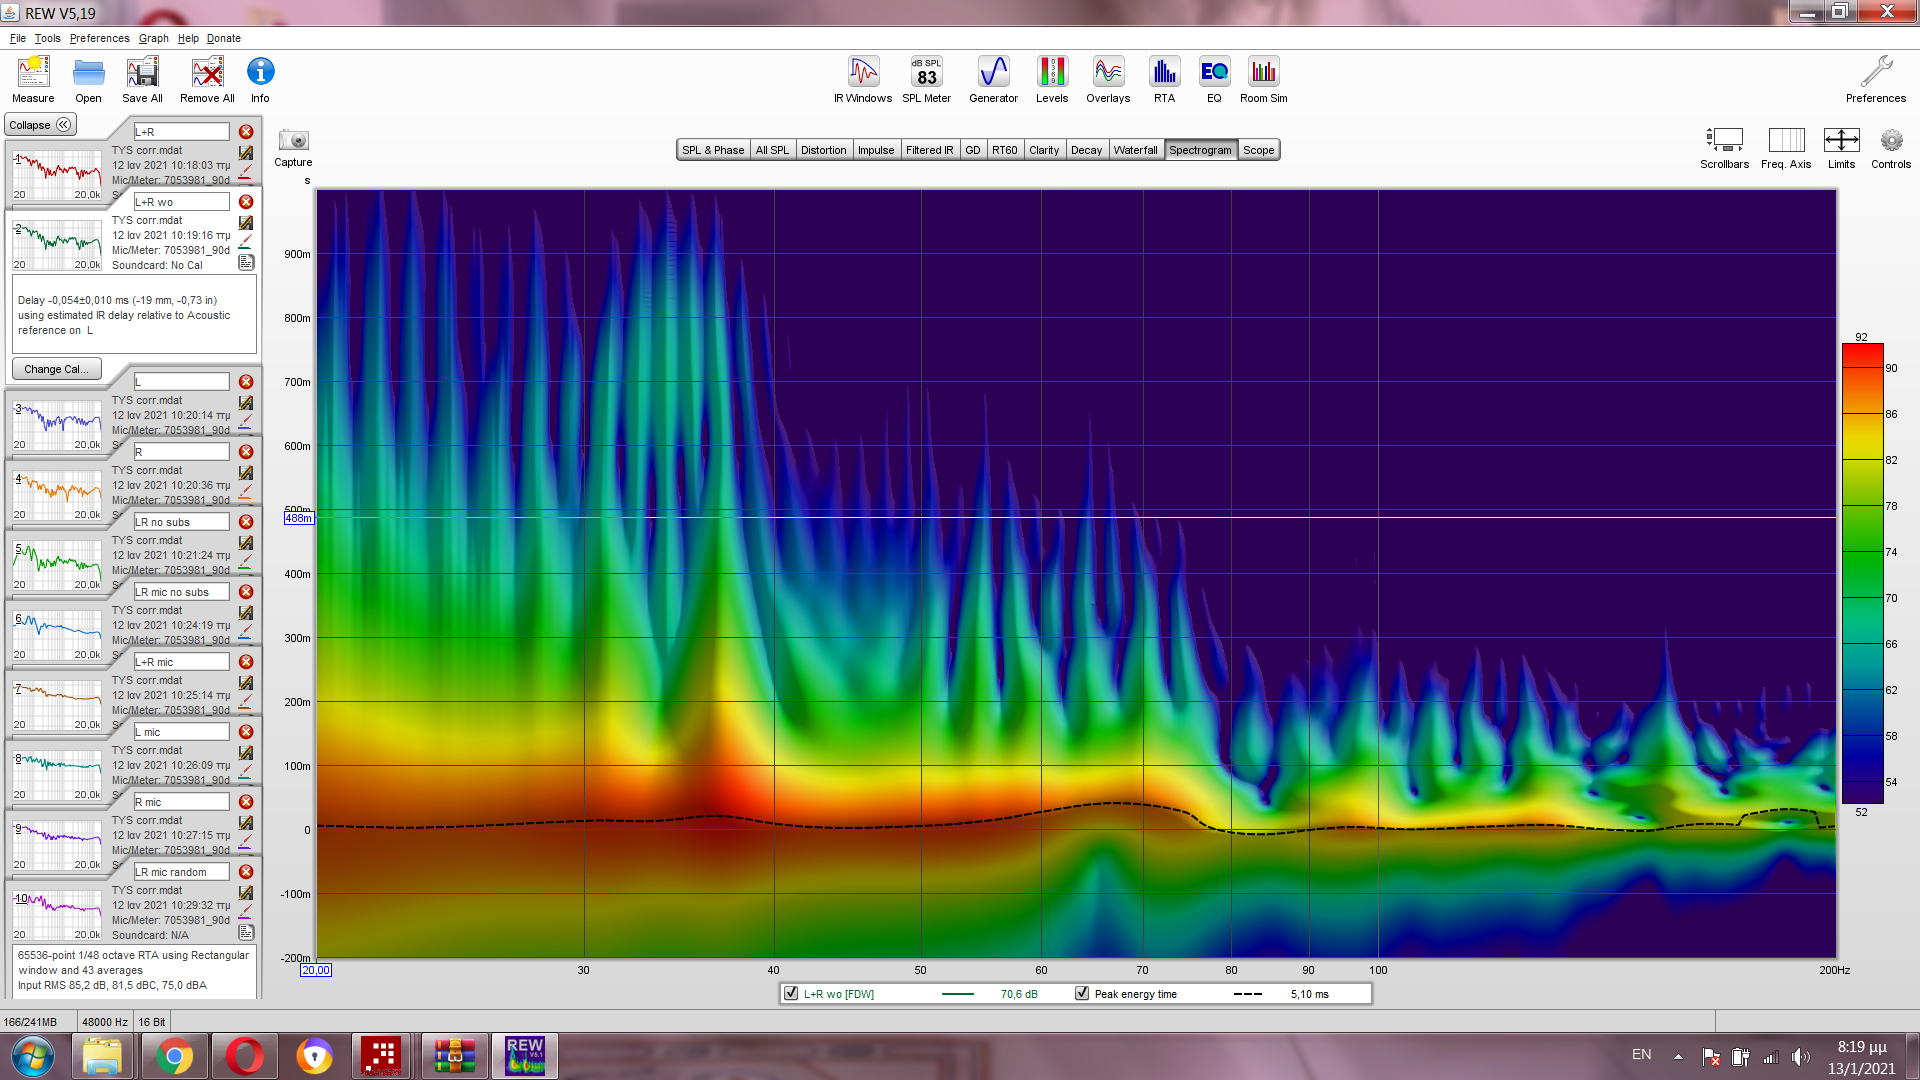Screen dimensions: 1920x1080
Task: Open graph Controls gear
Action: click(1891, 148)
